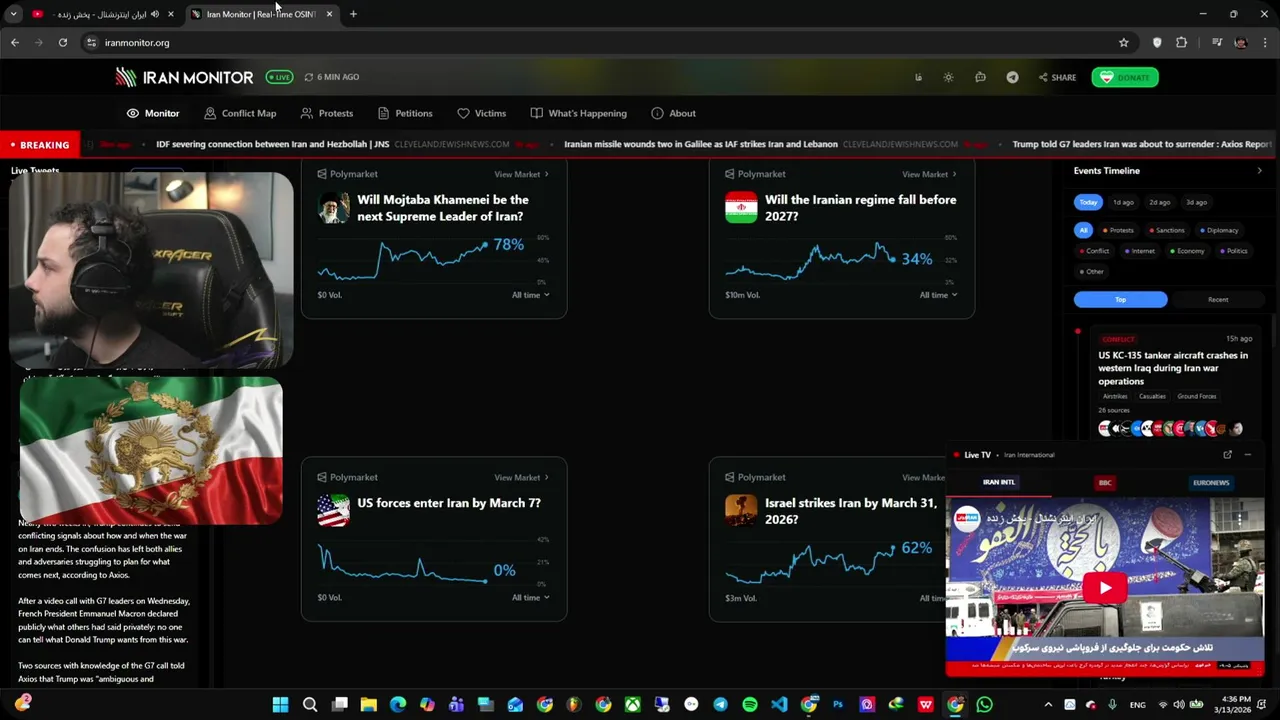Play the Live TV YouTube video
Viewport: 1280px width, 720px height.
(1105, 588)
